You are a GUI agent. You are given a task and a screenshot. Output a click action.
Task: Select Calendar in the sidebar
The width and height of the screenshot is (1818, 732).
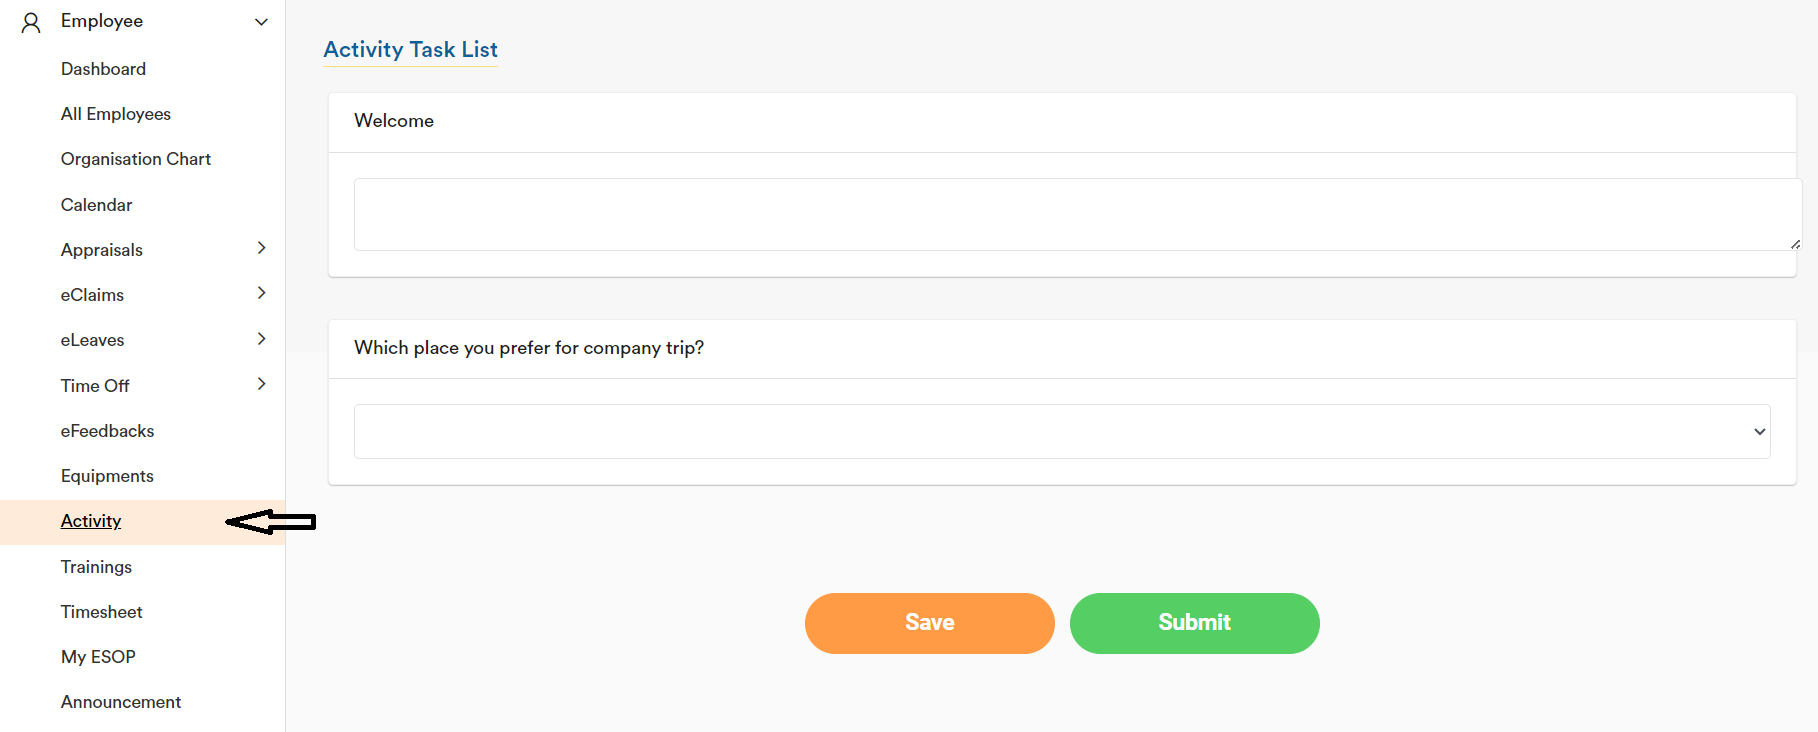click(x=96, y=205)
